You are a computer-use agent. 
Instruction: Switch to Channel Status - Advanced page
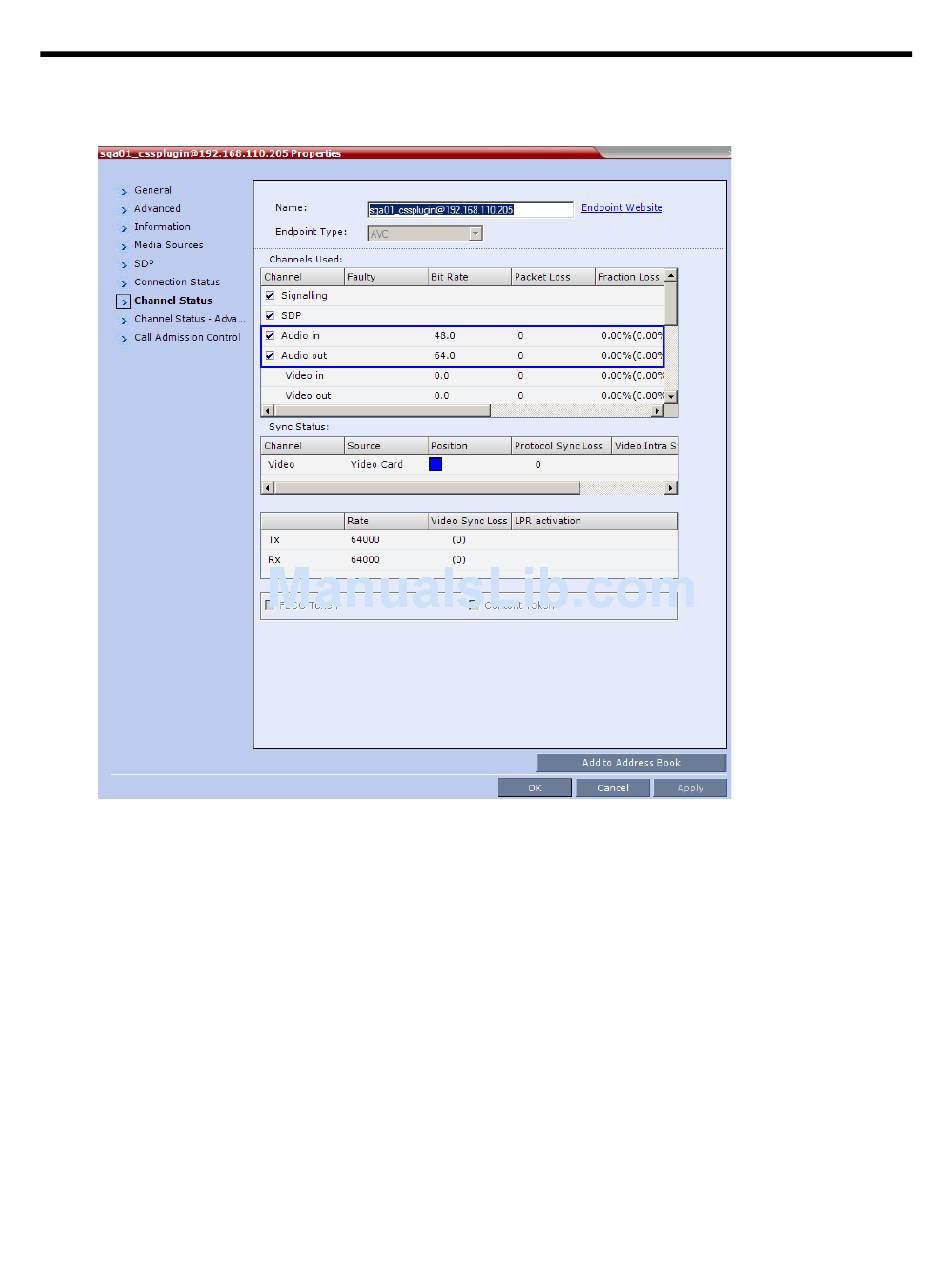click(x=188, y=319)
